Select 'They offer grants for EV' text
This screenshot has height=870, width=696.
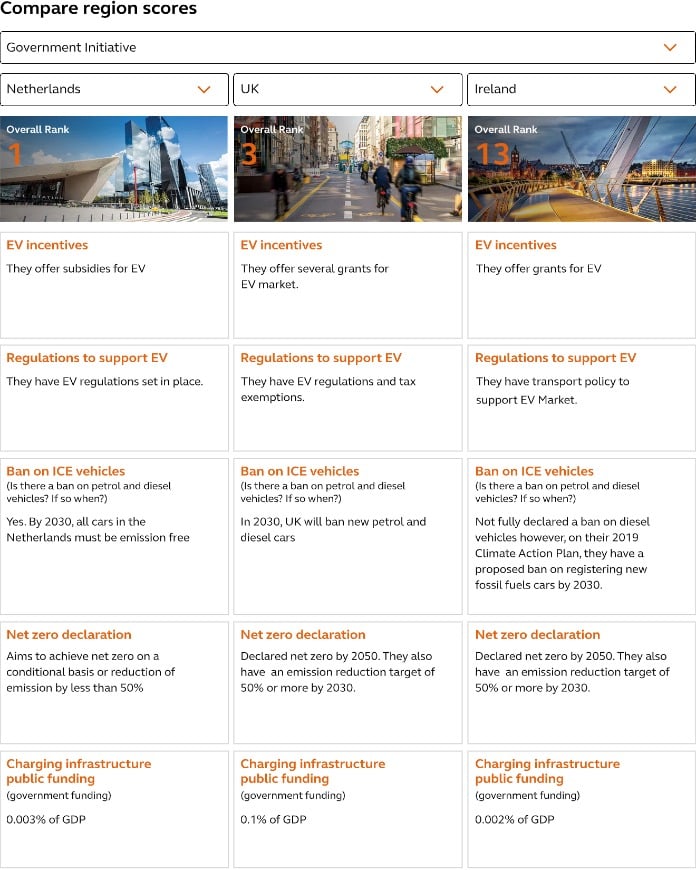click(538, 269)
